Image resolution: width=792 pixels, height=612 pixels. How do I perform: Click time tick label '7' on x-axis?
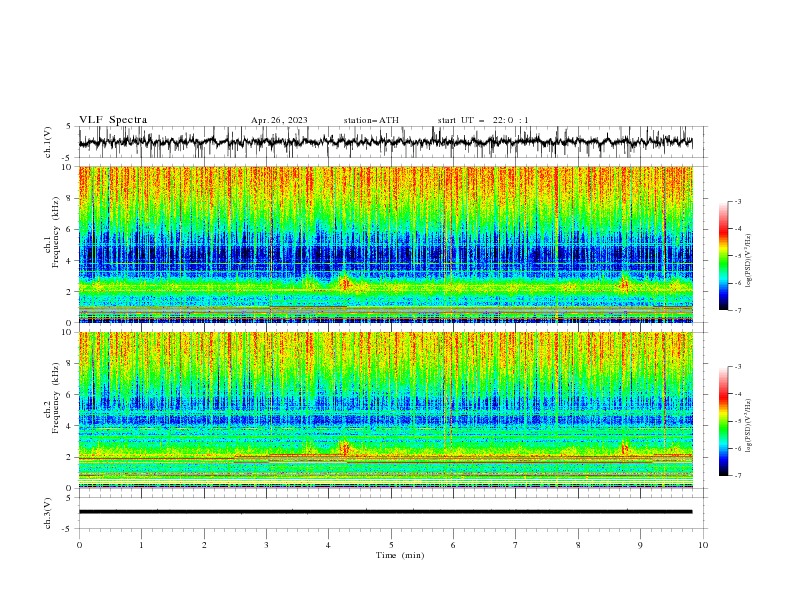[x=516, y=545]
